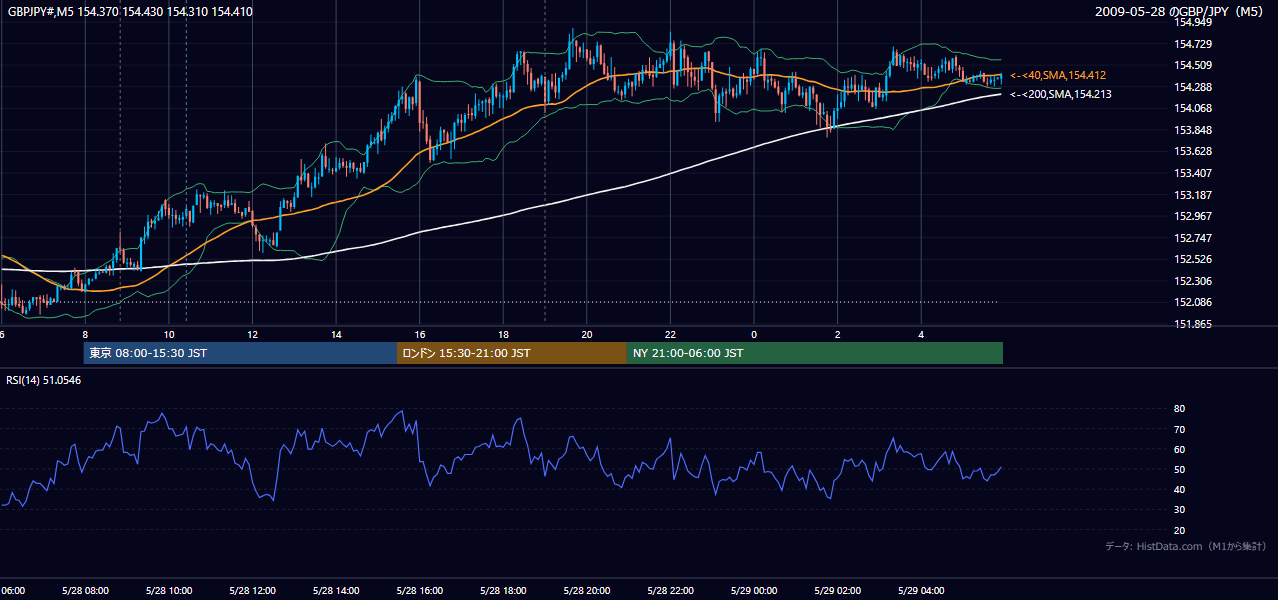Click RSI axis level 50
Screen dimensions: 1278x600
1179,470
